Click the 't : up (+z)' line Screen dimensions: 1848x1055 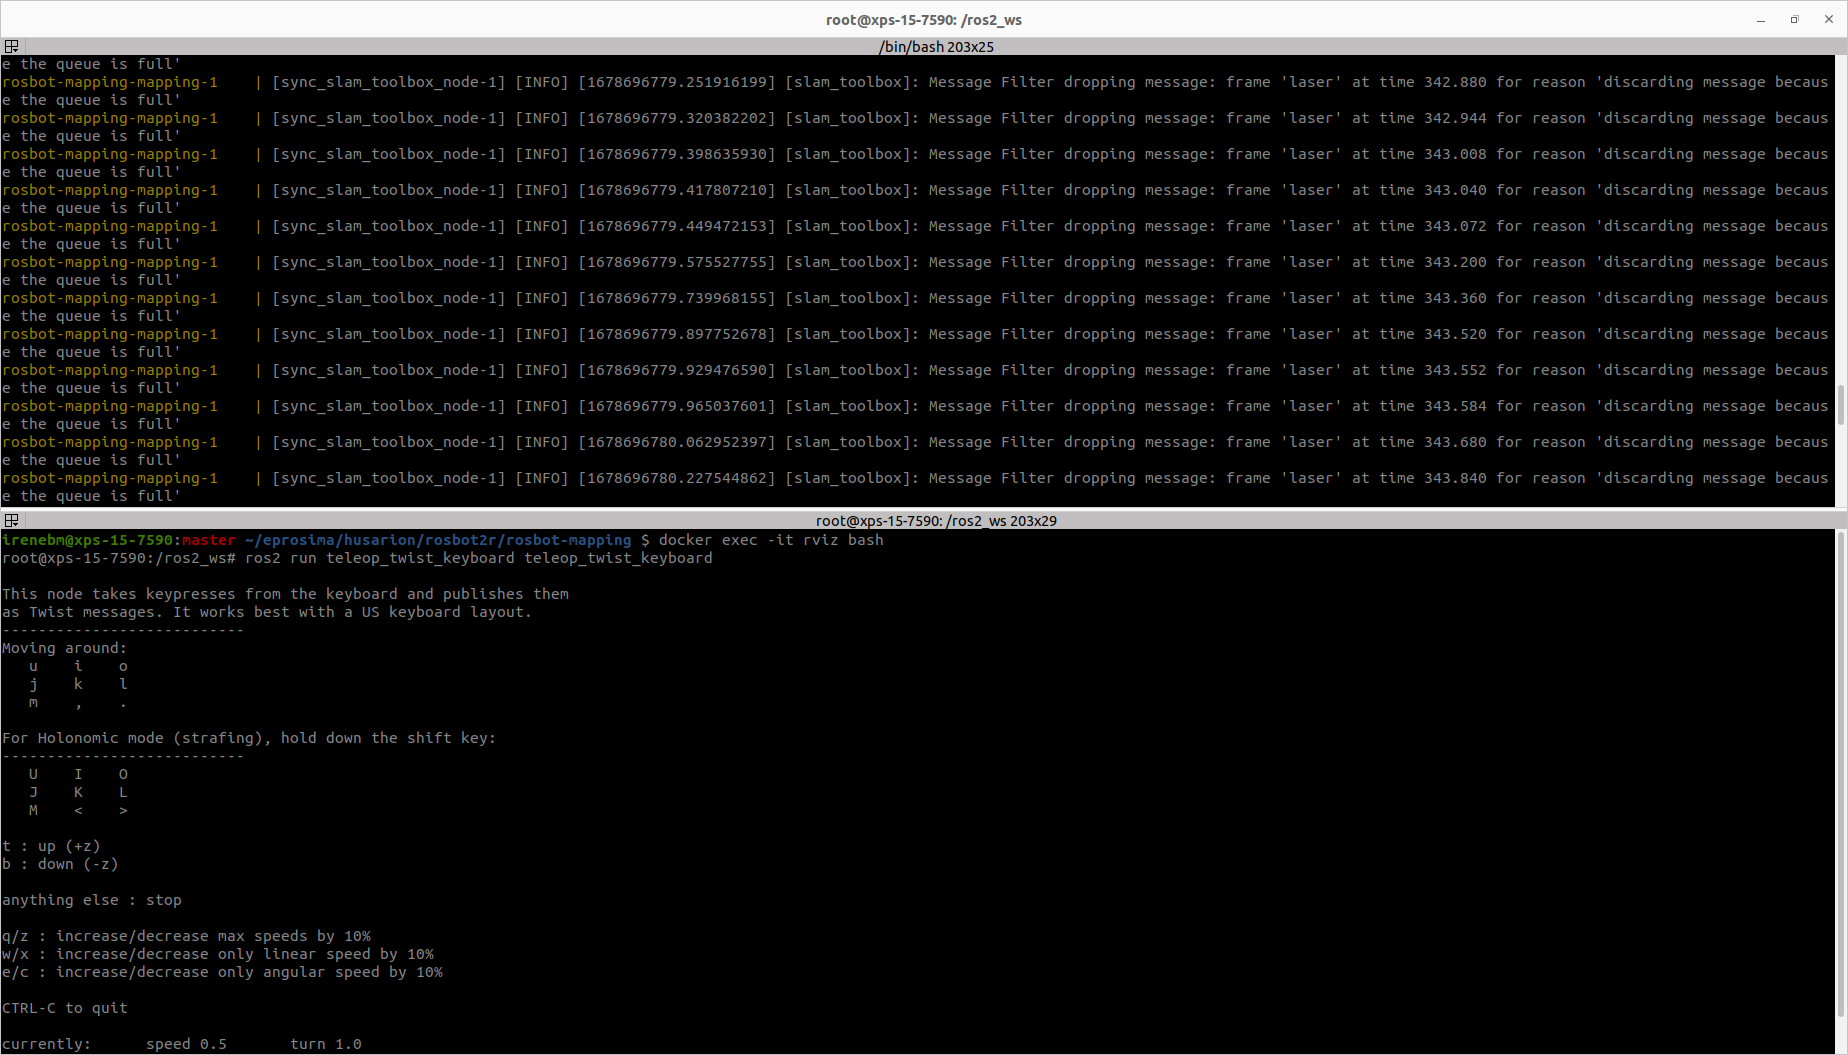click(51, 846)
